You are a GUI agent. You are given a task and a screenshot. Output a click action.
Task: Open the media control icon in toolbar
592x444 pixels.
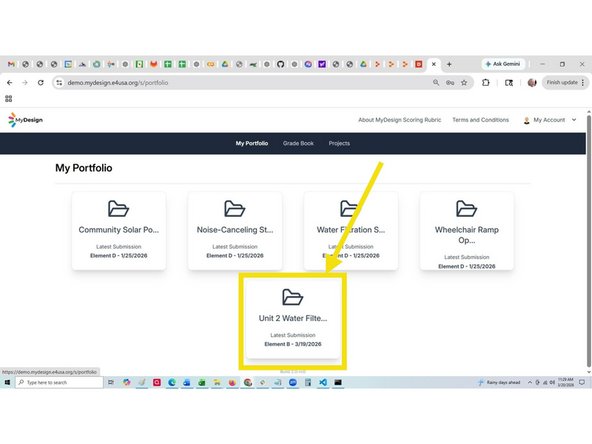509,83
